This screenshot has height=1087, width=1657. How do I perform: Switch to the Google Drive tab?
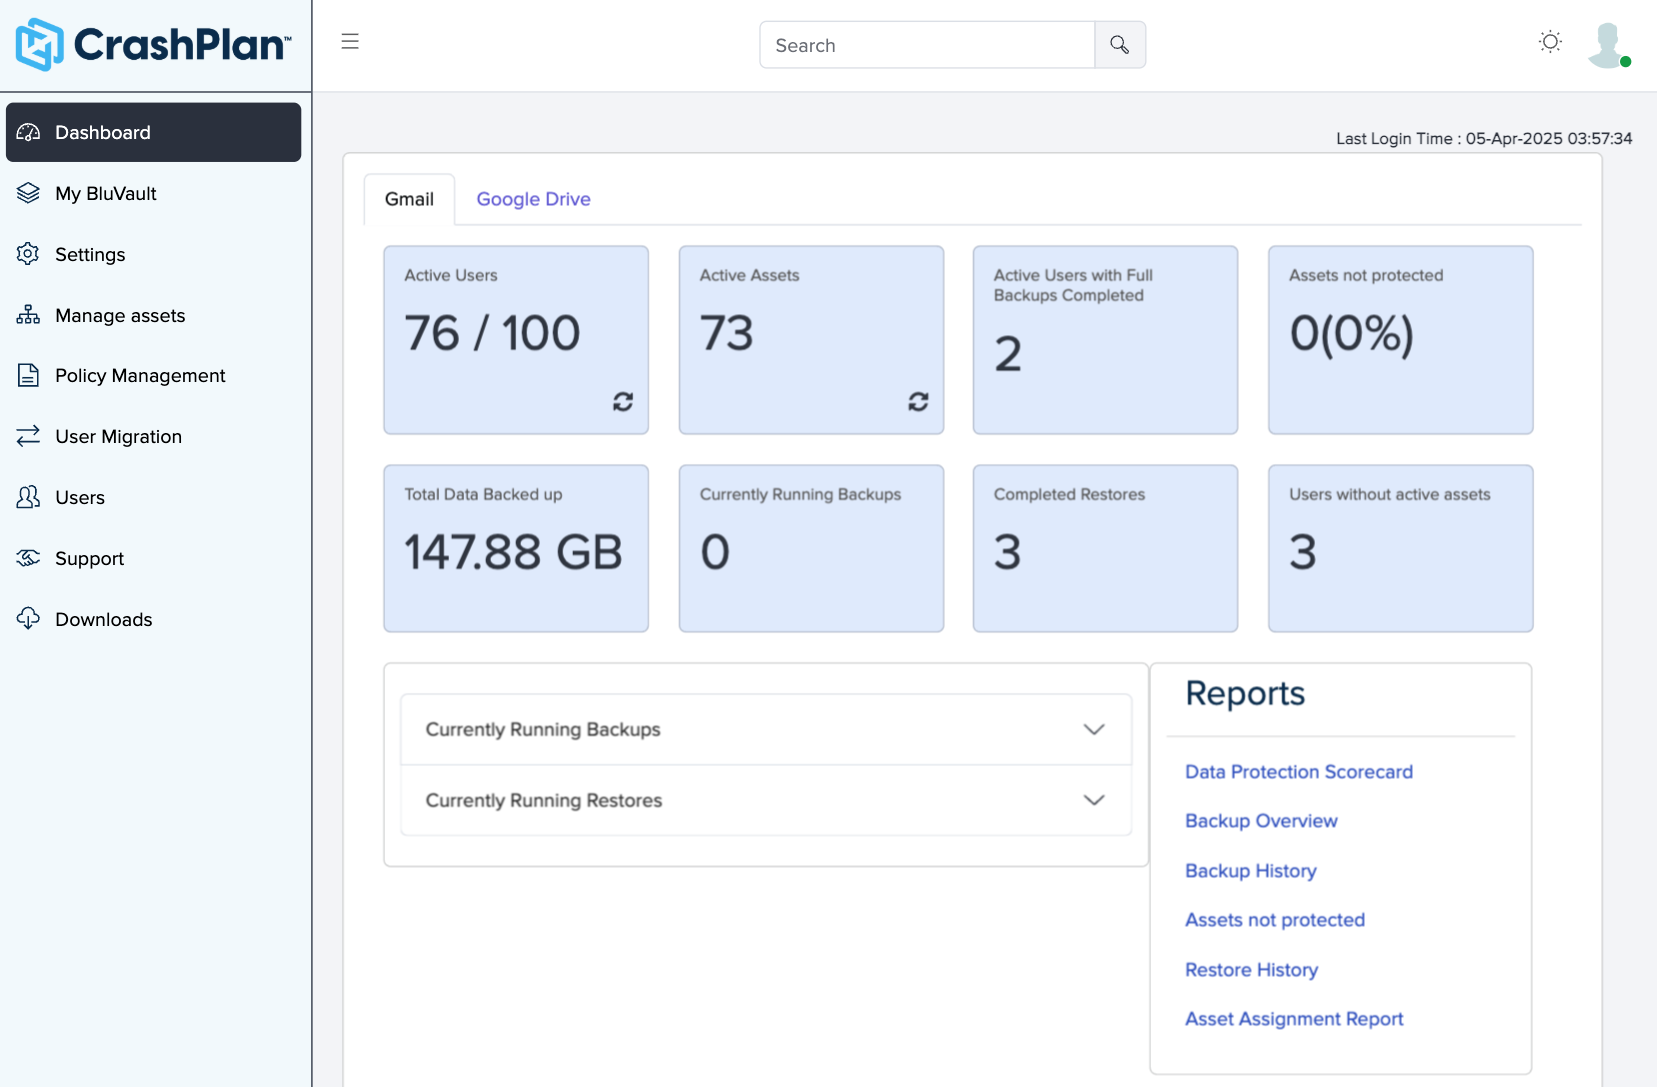coord(533,198)
